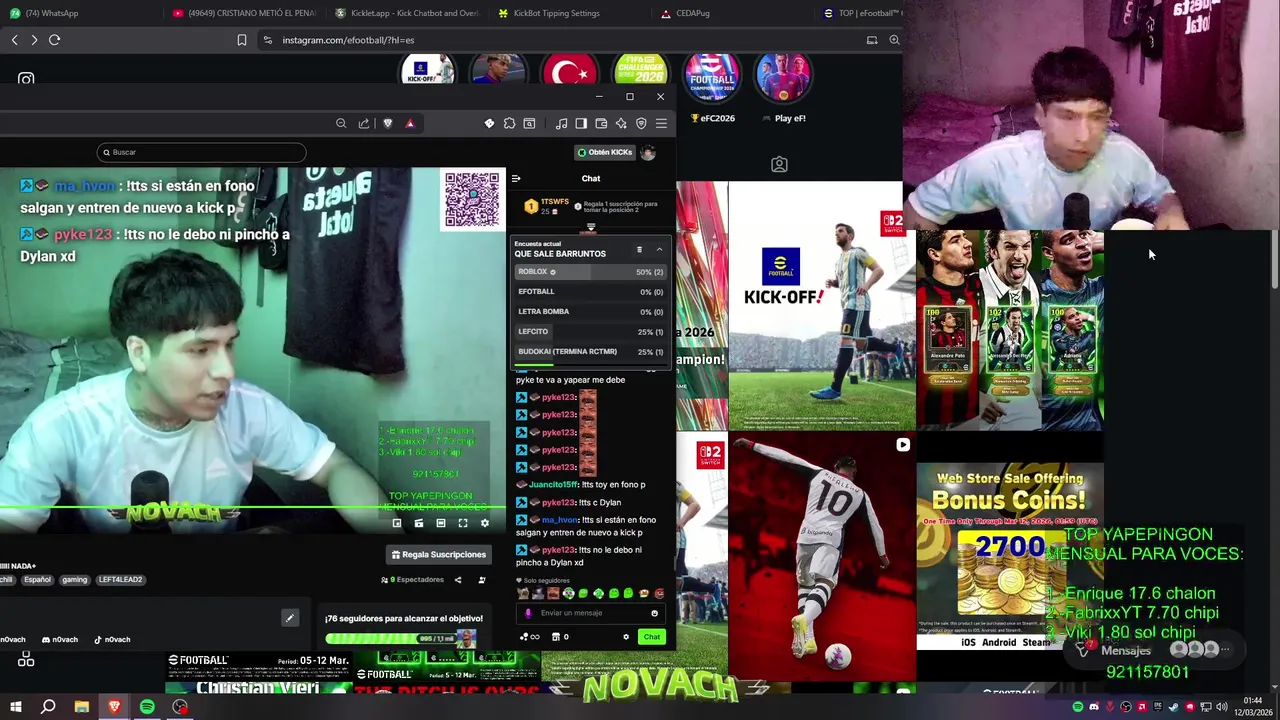The height and width of the screenshot is (720, 1280).
Task: Open File Explorer from the taskbar
Action: pos(81,707)
